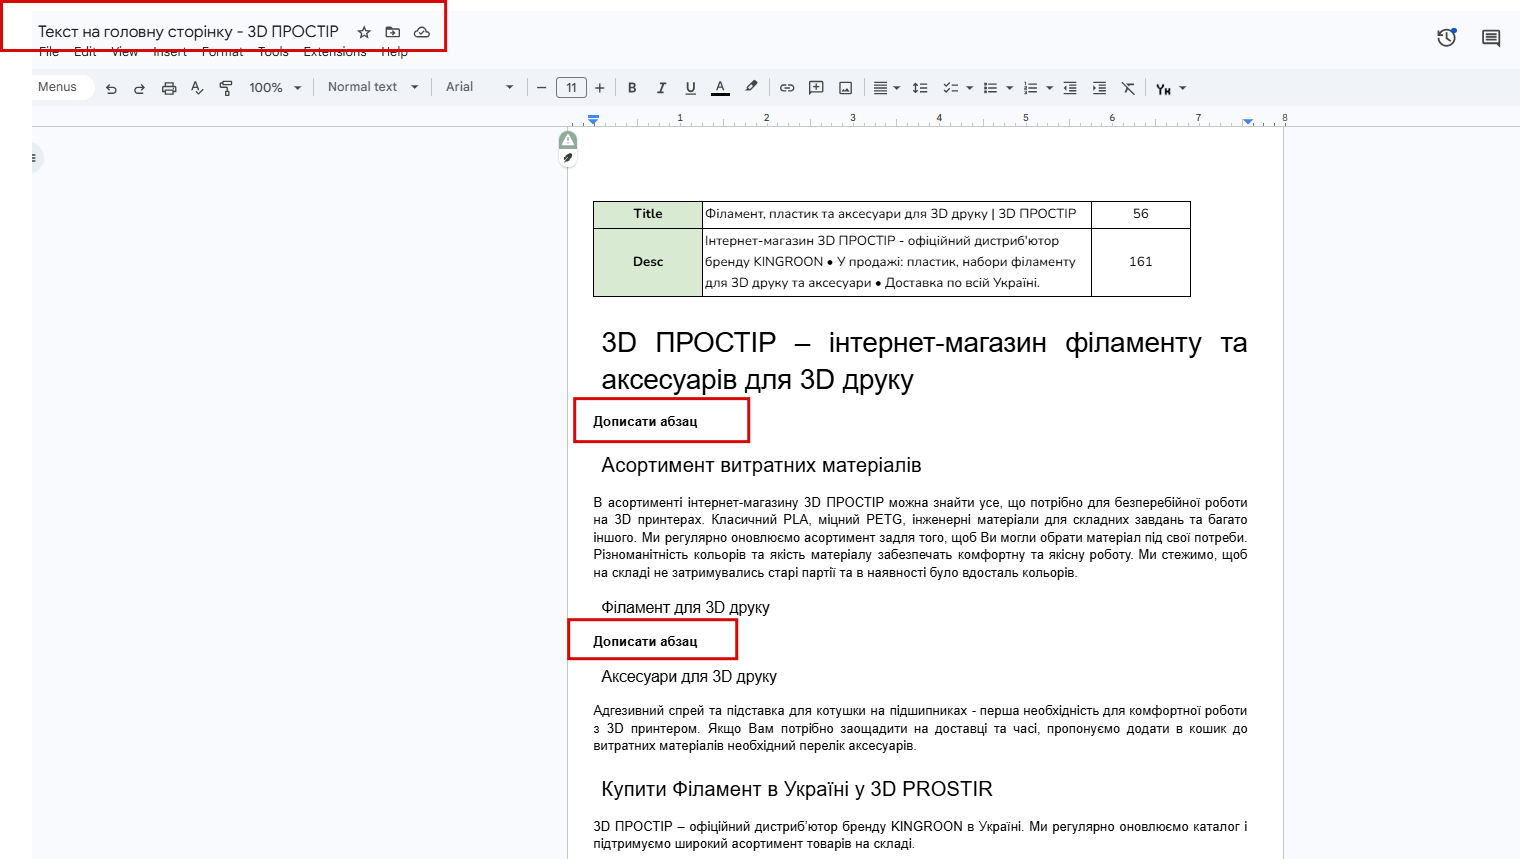Select the Paint format roller icon
The width and height of the screenshot is (1520, 859).
coord(226,88)
